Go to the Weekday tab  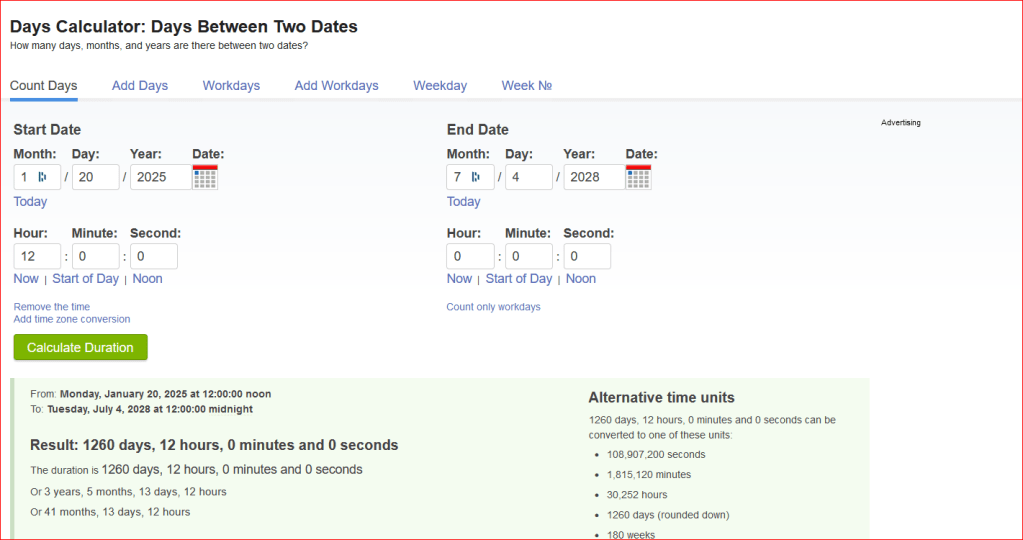pos(440,86)
